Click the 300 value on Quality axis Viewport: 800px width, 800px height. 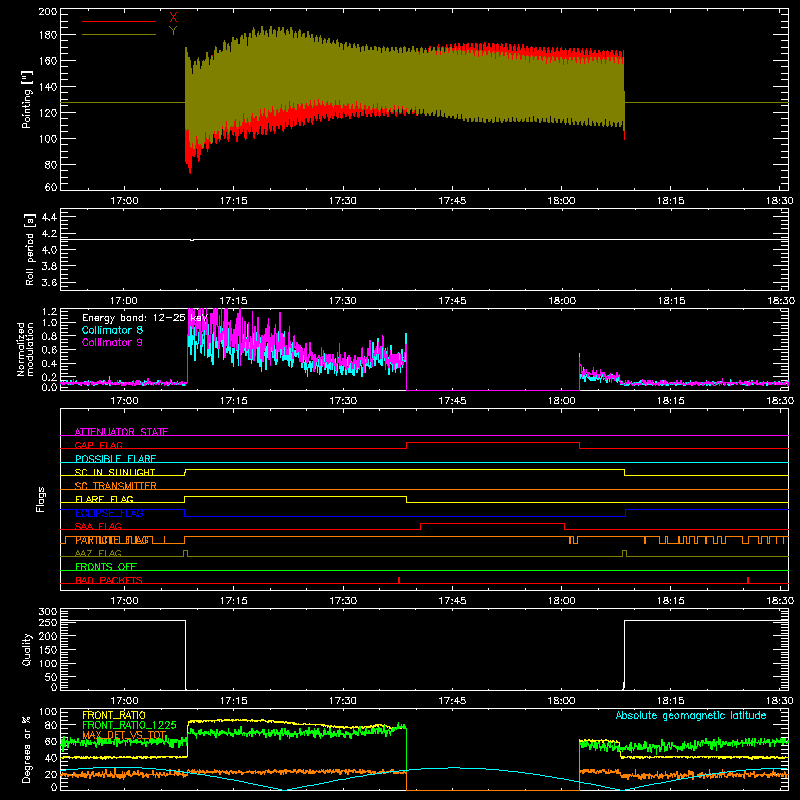tap(48, 612)
